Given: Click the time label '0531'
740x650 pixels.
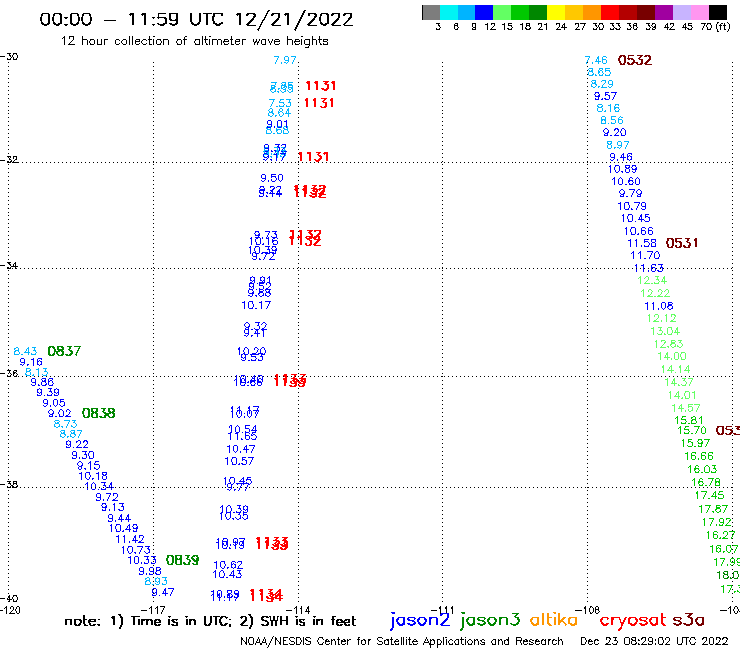Looking at the screenshot, I should point(681,243).
